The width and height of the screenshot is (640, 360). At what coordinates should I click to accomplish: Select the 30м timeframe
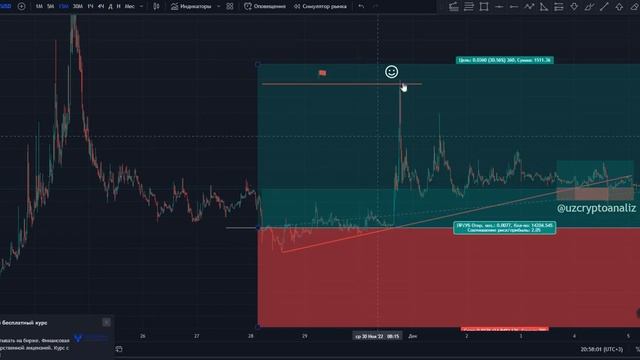point(78,6)
